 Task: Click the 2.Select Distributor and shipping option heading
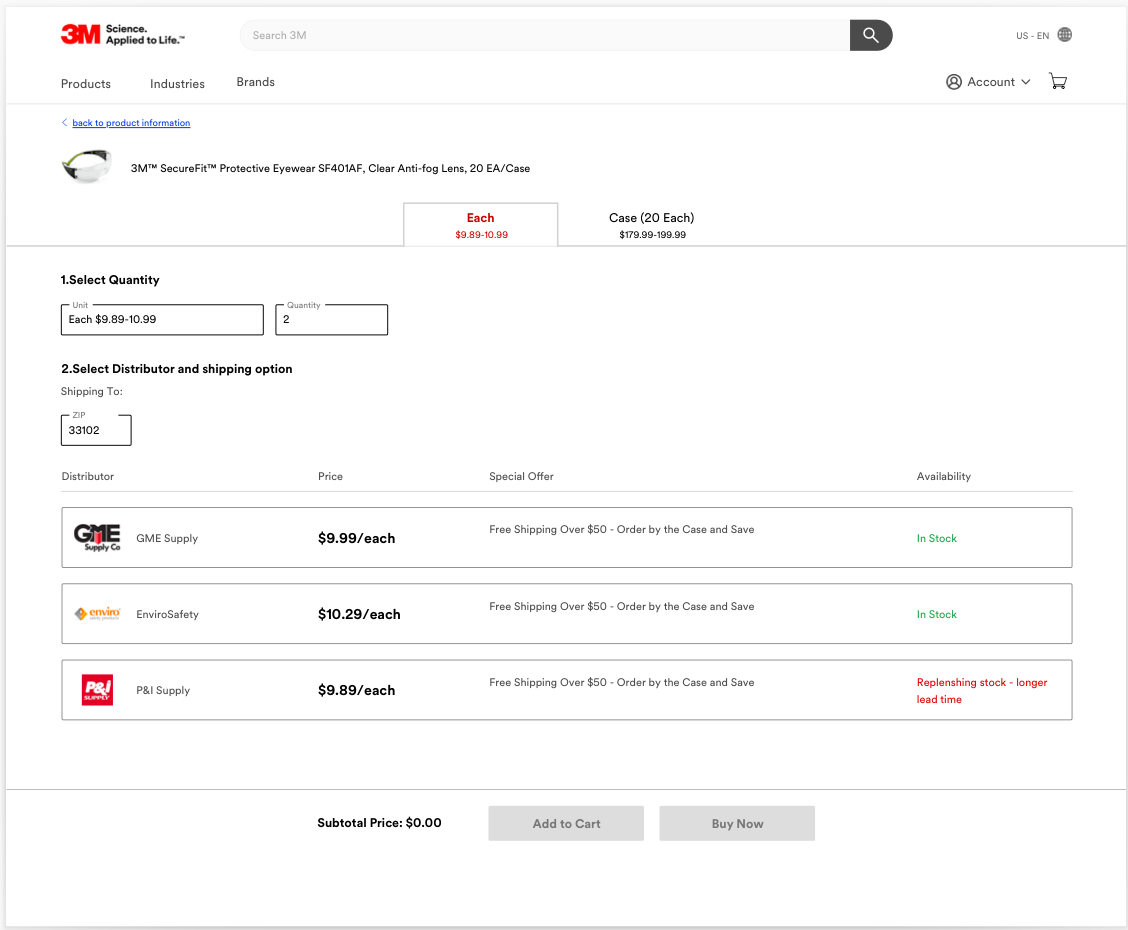coord(176,369)
